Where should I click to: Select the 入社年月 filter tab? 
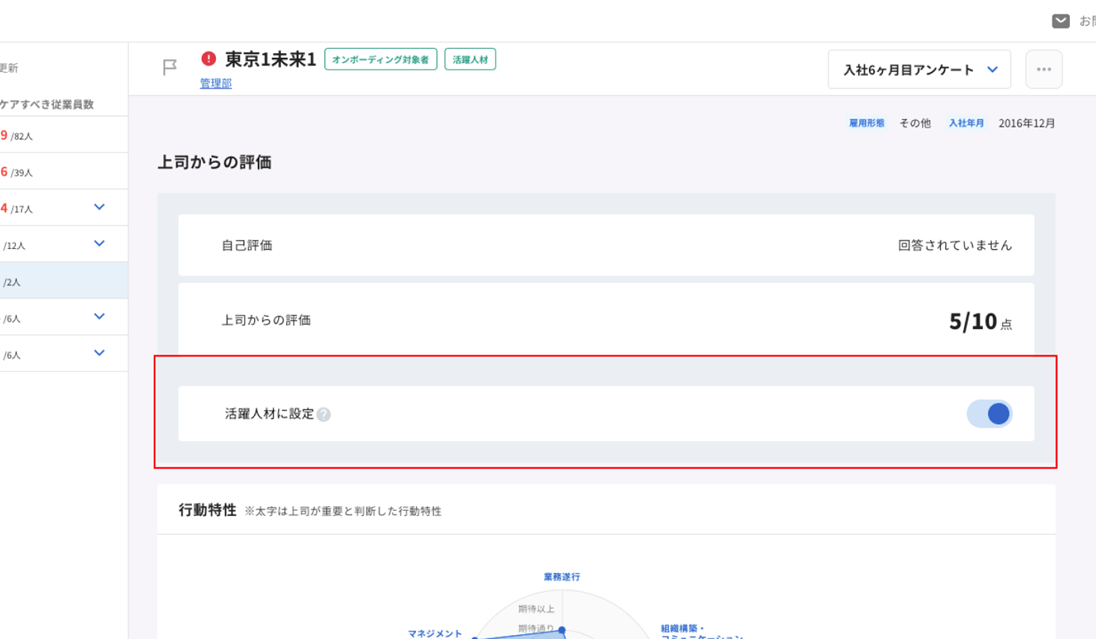click(966, 122)
